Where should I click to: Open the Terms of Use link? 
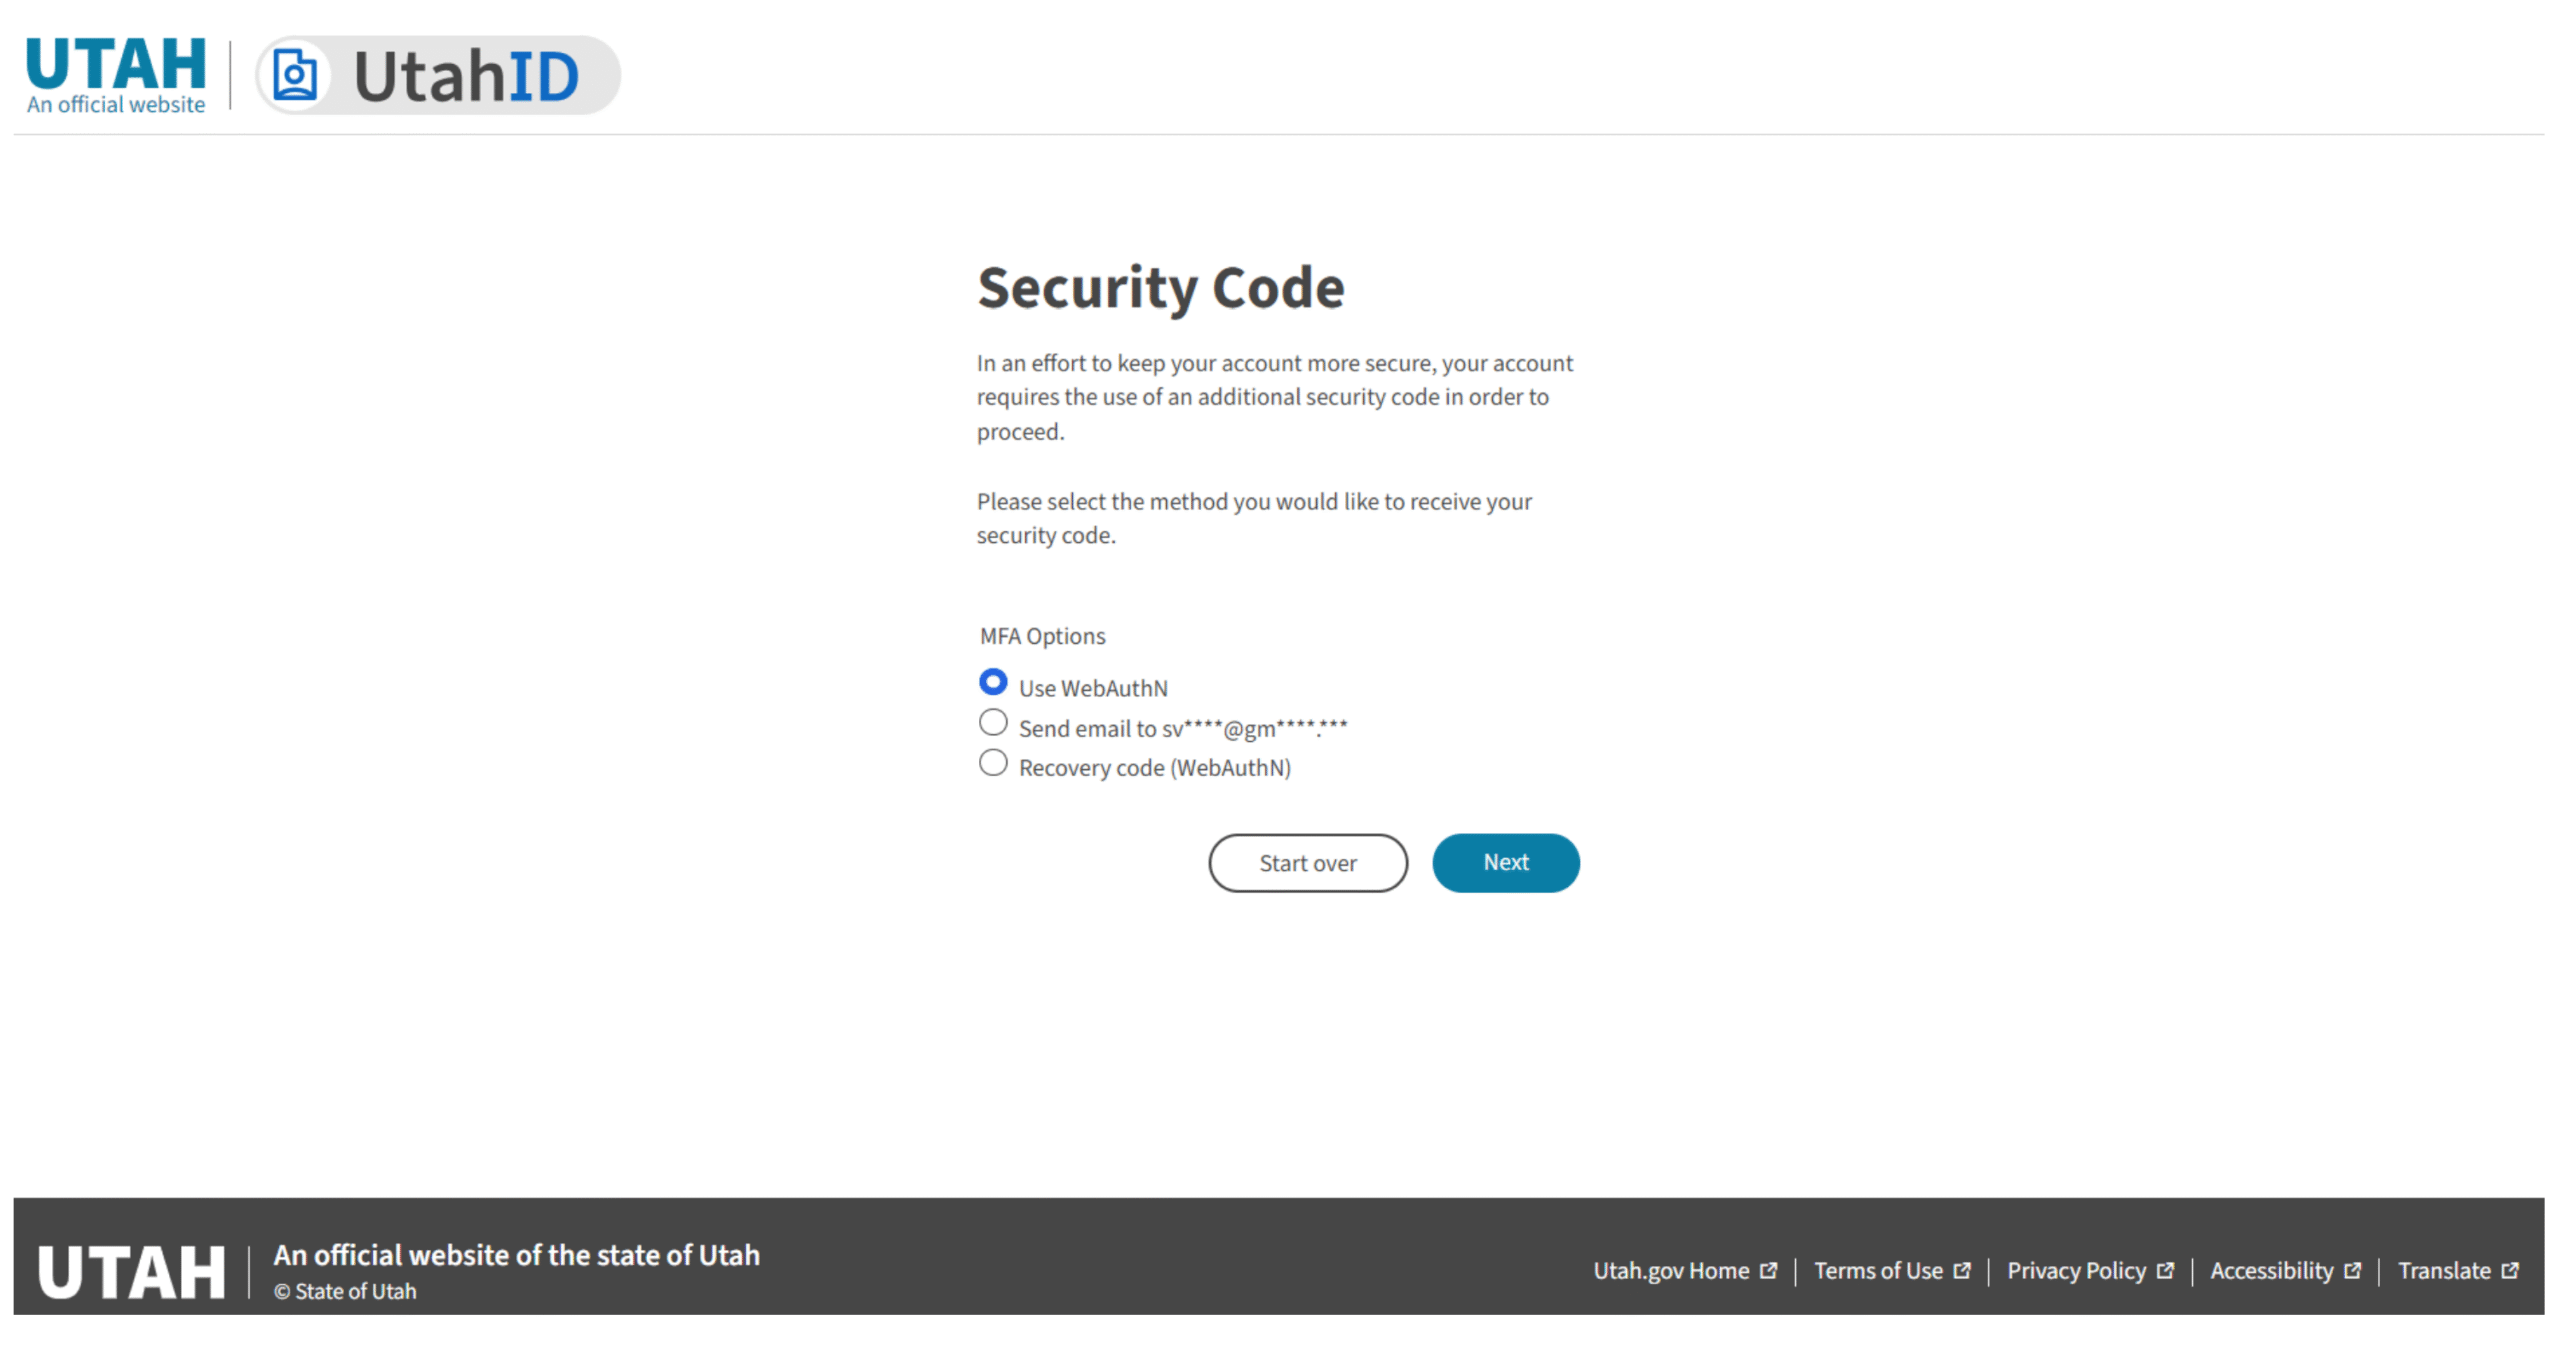[x=1879, y=1269]
